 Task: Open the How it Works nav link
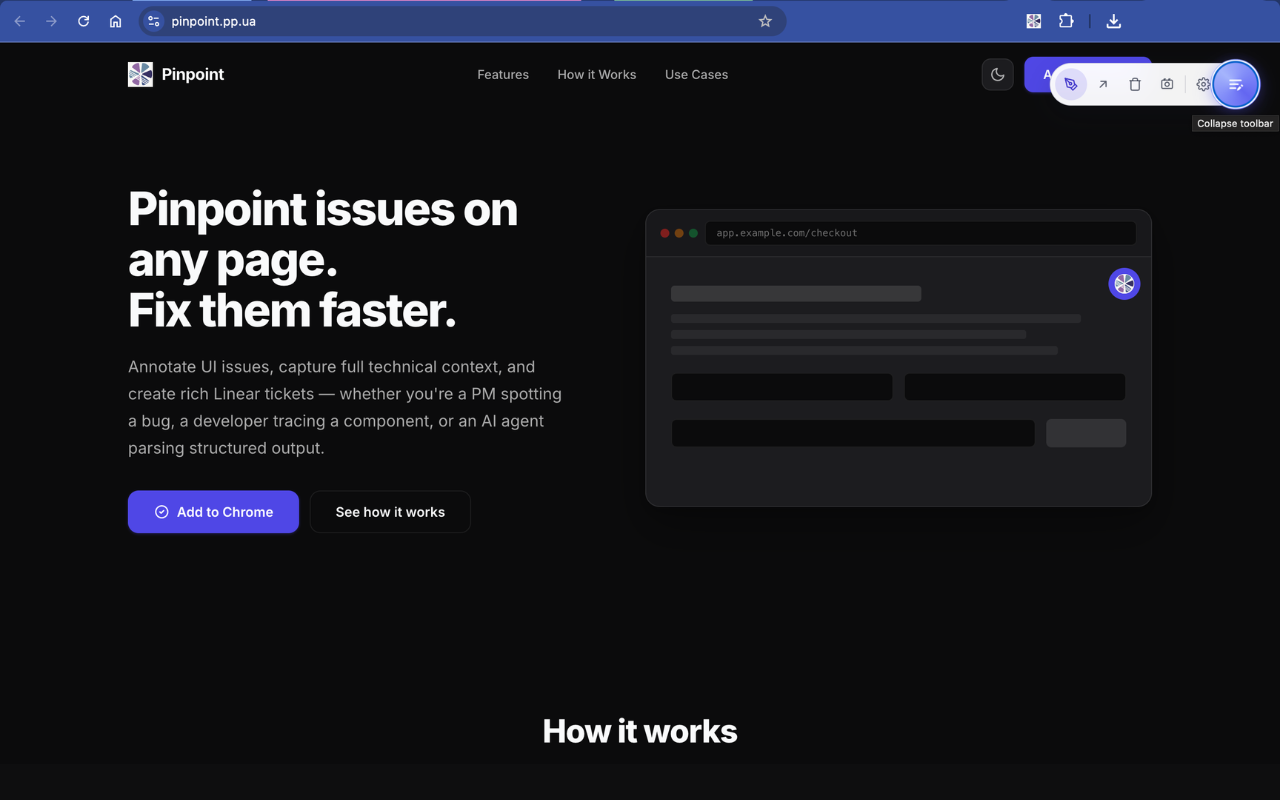click(x=597, y=74)
